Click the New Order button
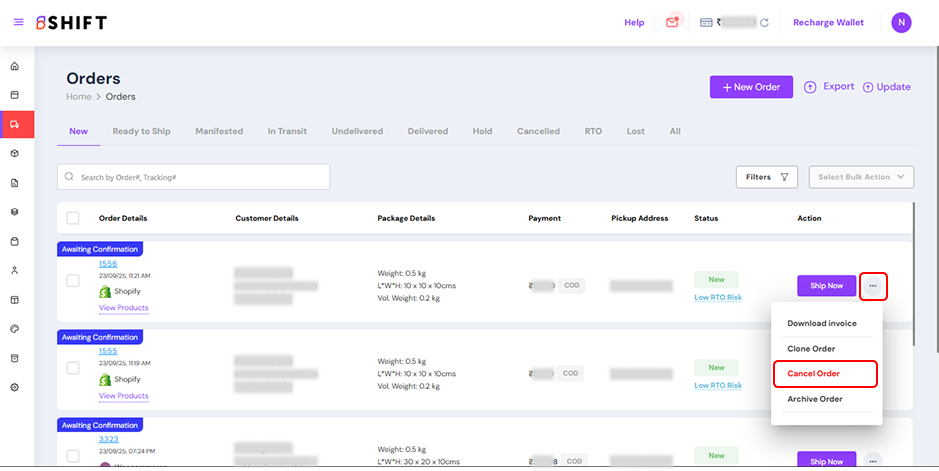Image resolution: width=939 pixels, height=471 pixels. (751, 87)
